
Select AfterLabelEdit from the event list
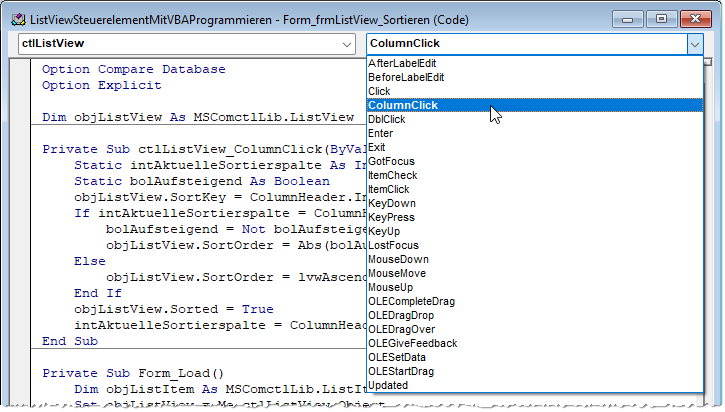point(406,63)
